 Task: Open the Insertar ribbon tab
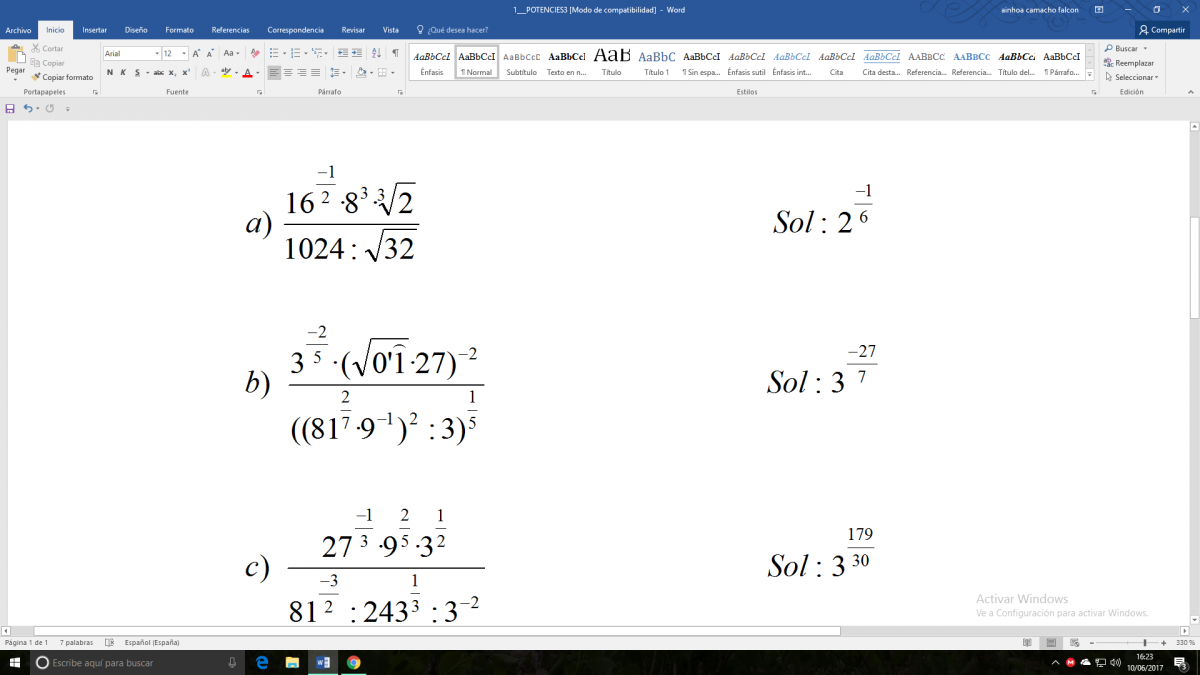(x=95, y=30)
